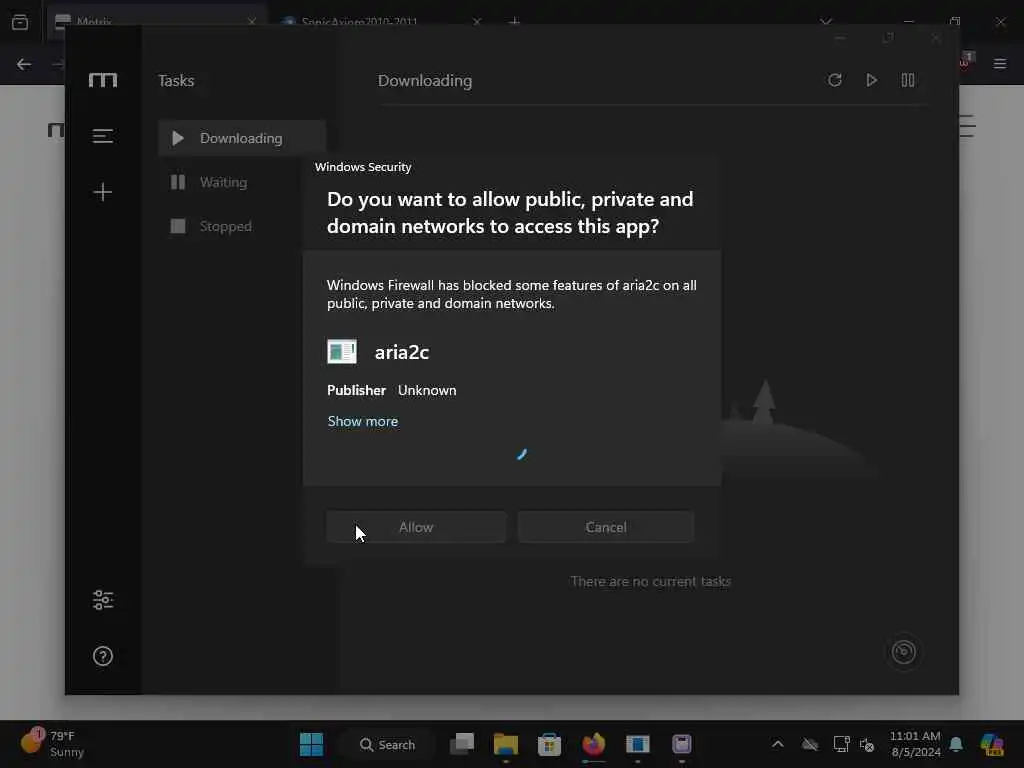1024x768 pixels.
Task: Click the aria2c application icon
Action: click(x=342, y=352)
